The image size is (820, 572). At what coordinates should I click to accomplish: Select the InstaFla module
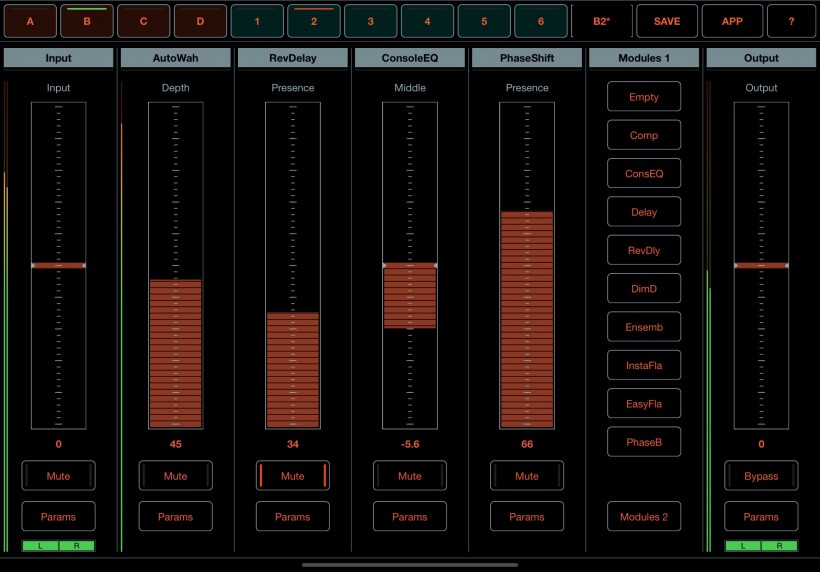644,366
